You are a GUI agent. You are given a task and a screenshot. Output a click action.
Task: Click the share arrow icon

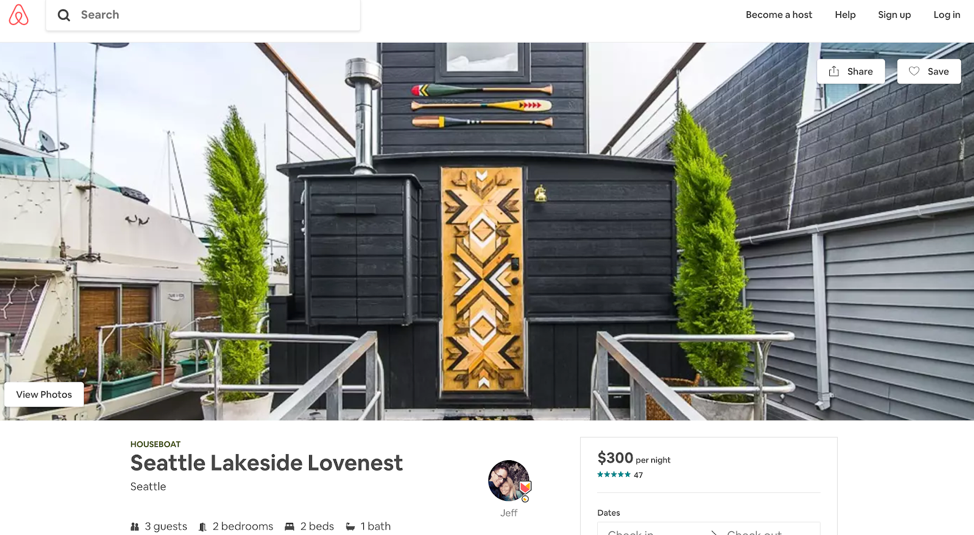pos(834,71)
